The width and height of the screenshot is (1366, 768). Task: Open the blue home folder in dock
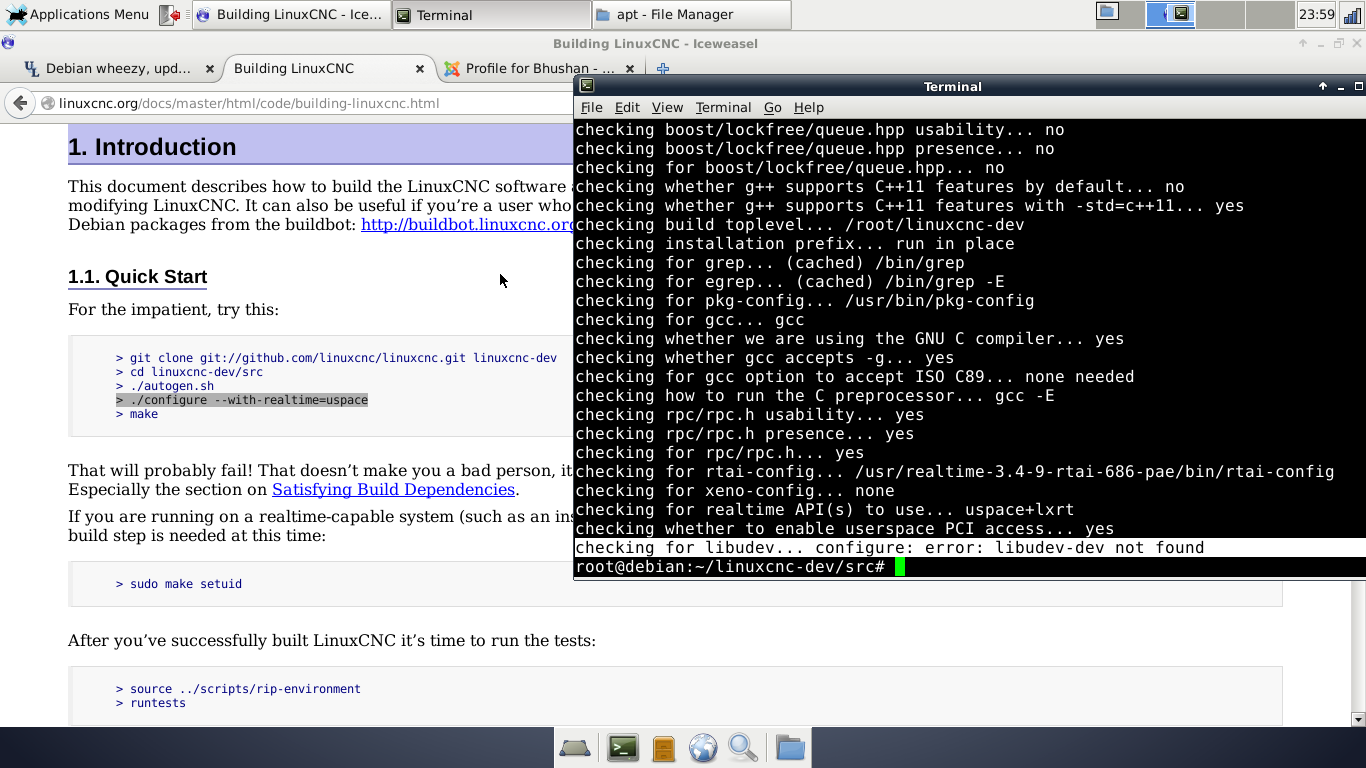click(x=790, y=748)
